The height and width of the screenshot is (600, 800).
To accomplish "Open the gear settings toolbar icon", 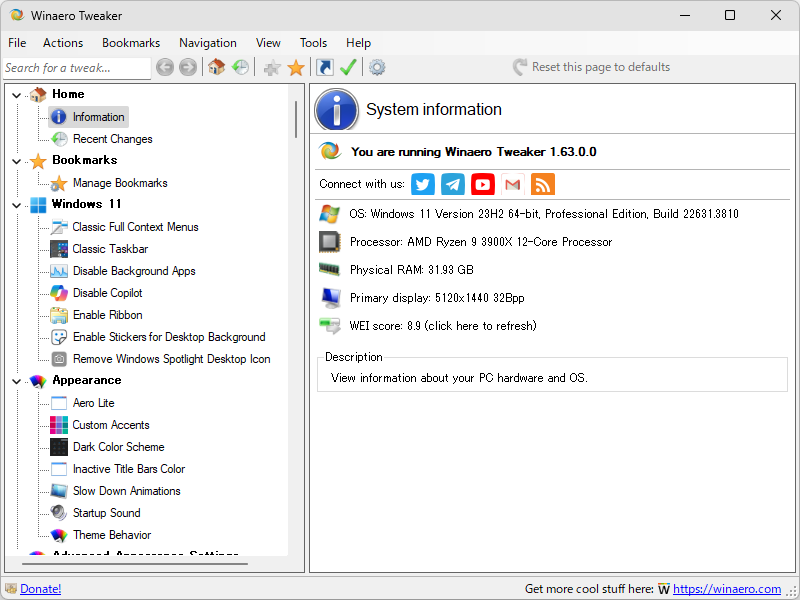I will tap(377, 67).
